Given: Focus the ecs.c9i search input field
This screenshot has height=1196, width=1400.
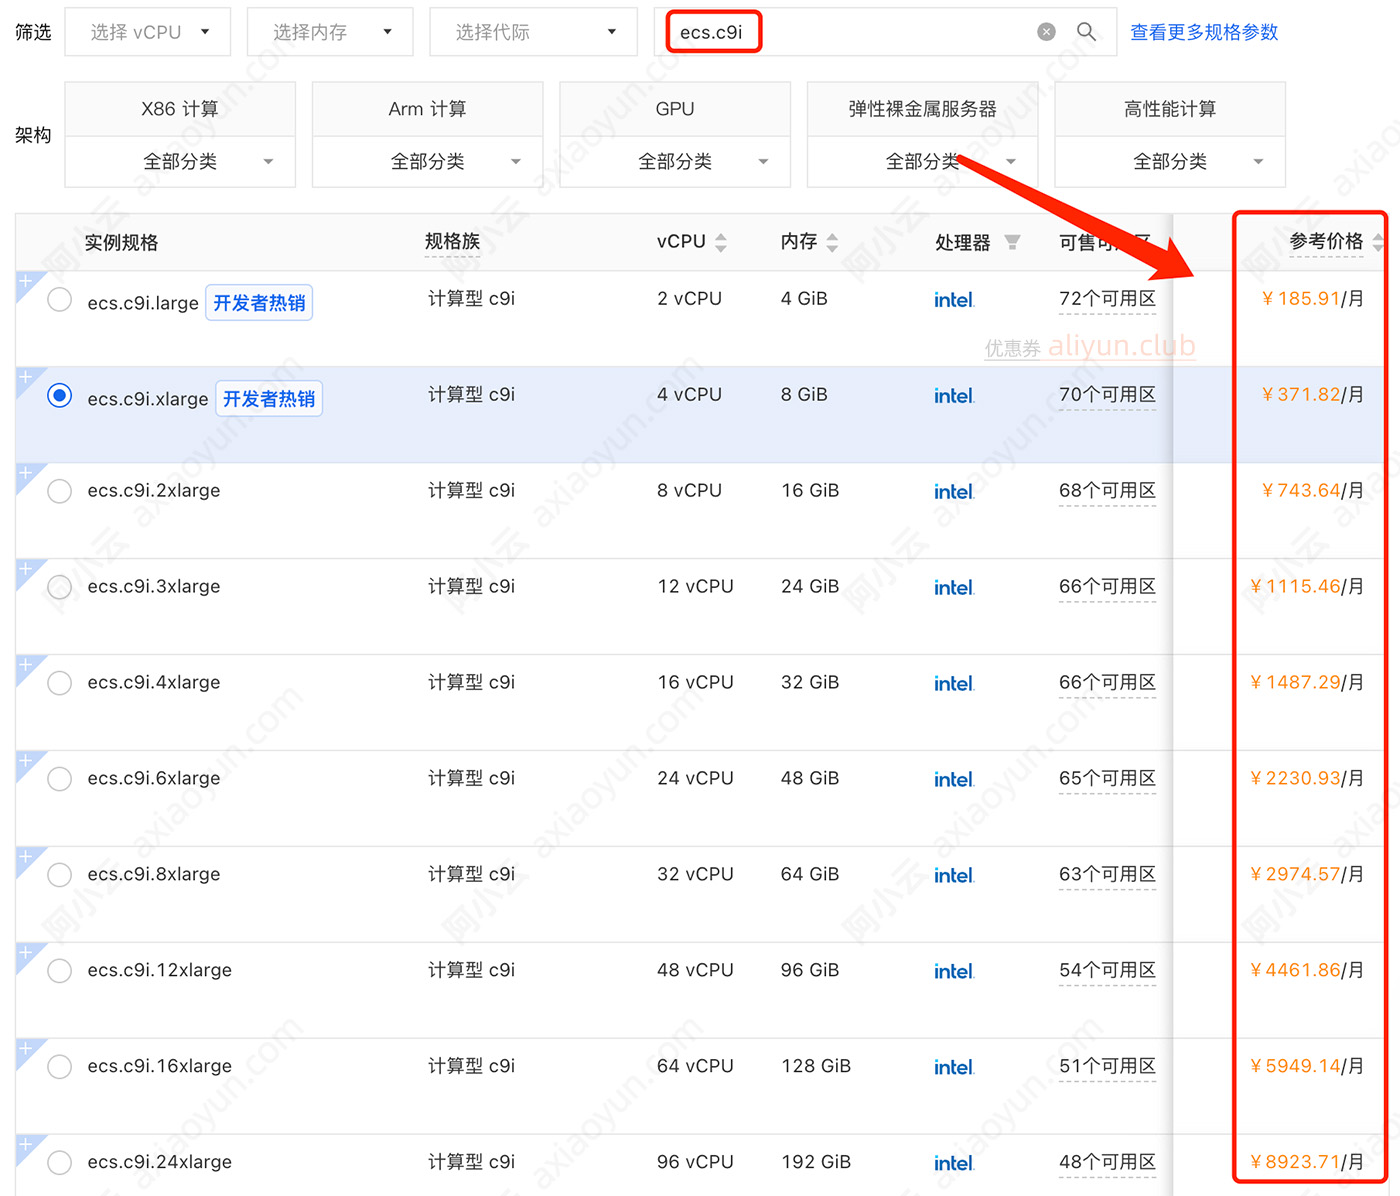Looking at the screenshot, I should [x=885, y=32].
